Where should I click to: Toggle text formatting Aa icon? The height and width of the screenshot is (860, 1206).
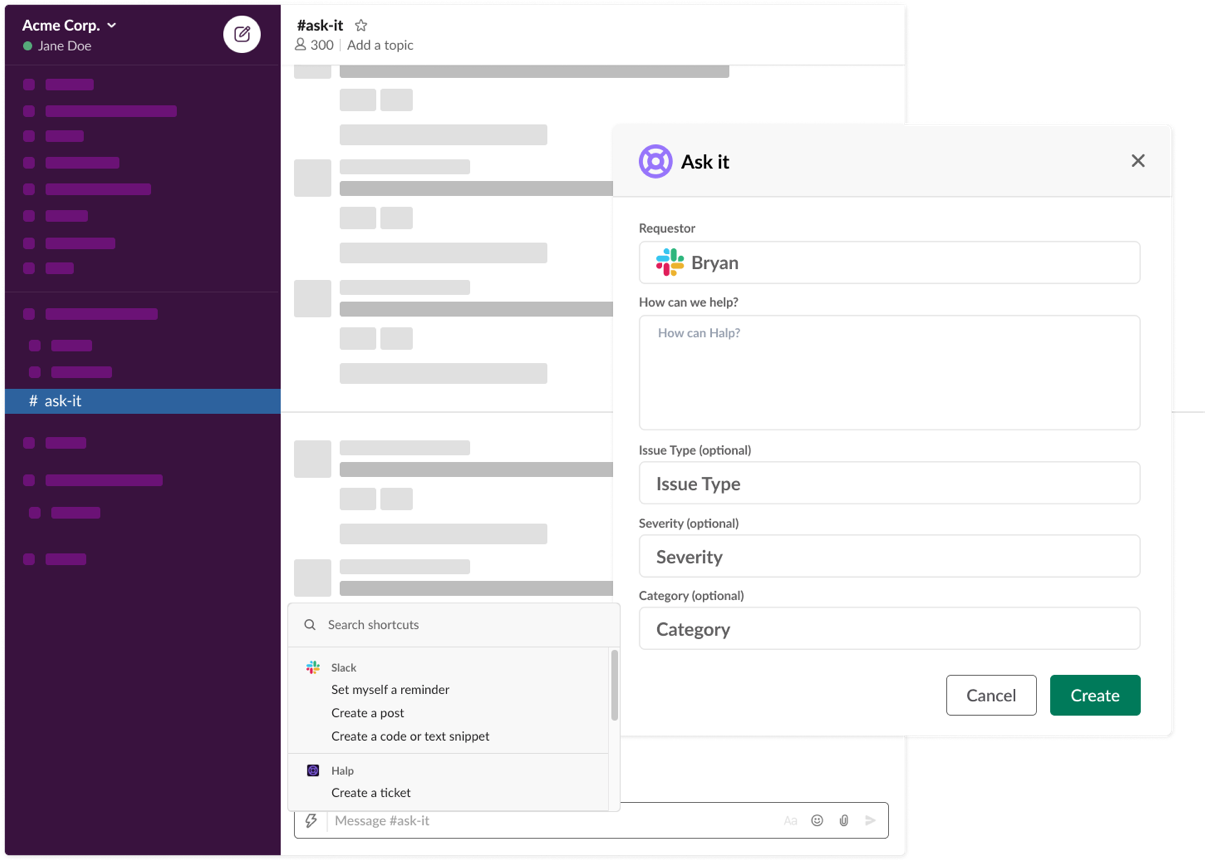click(790, 821)
